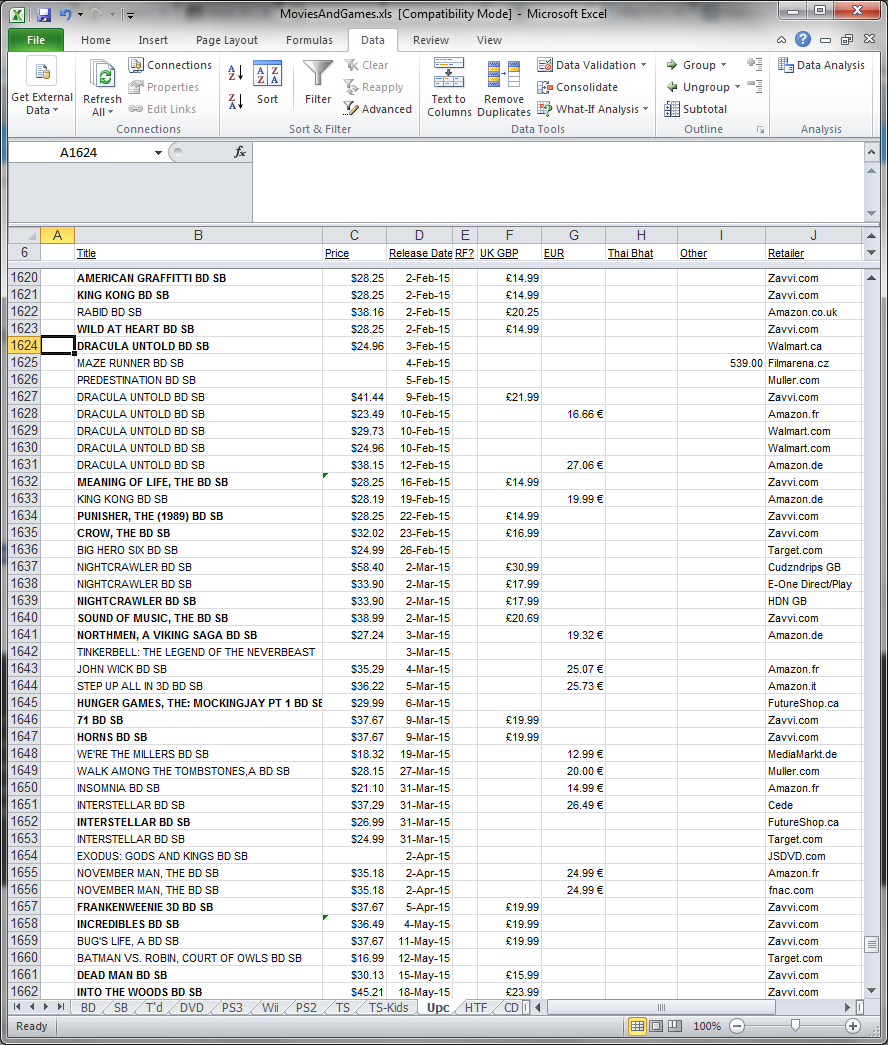Viewport: 888px width, 1045px height.
Task: Switch to Insert ribbon tab
Action: tap(153, 40)
